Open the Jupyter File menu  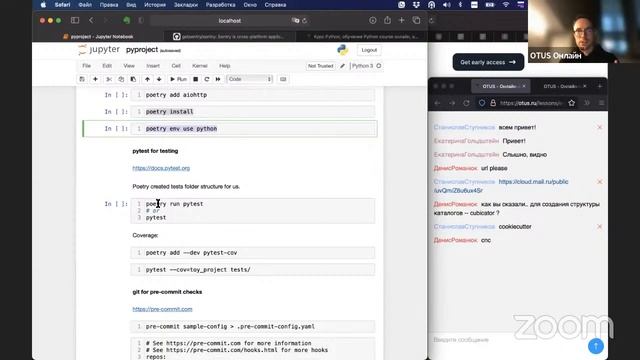87,66
